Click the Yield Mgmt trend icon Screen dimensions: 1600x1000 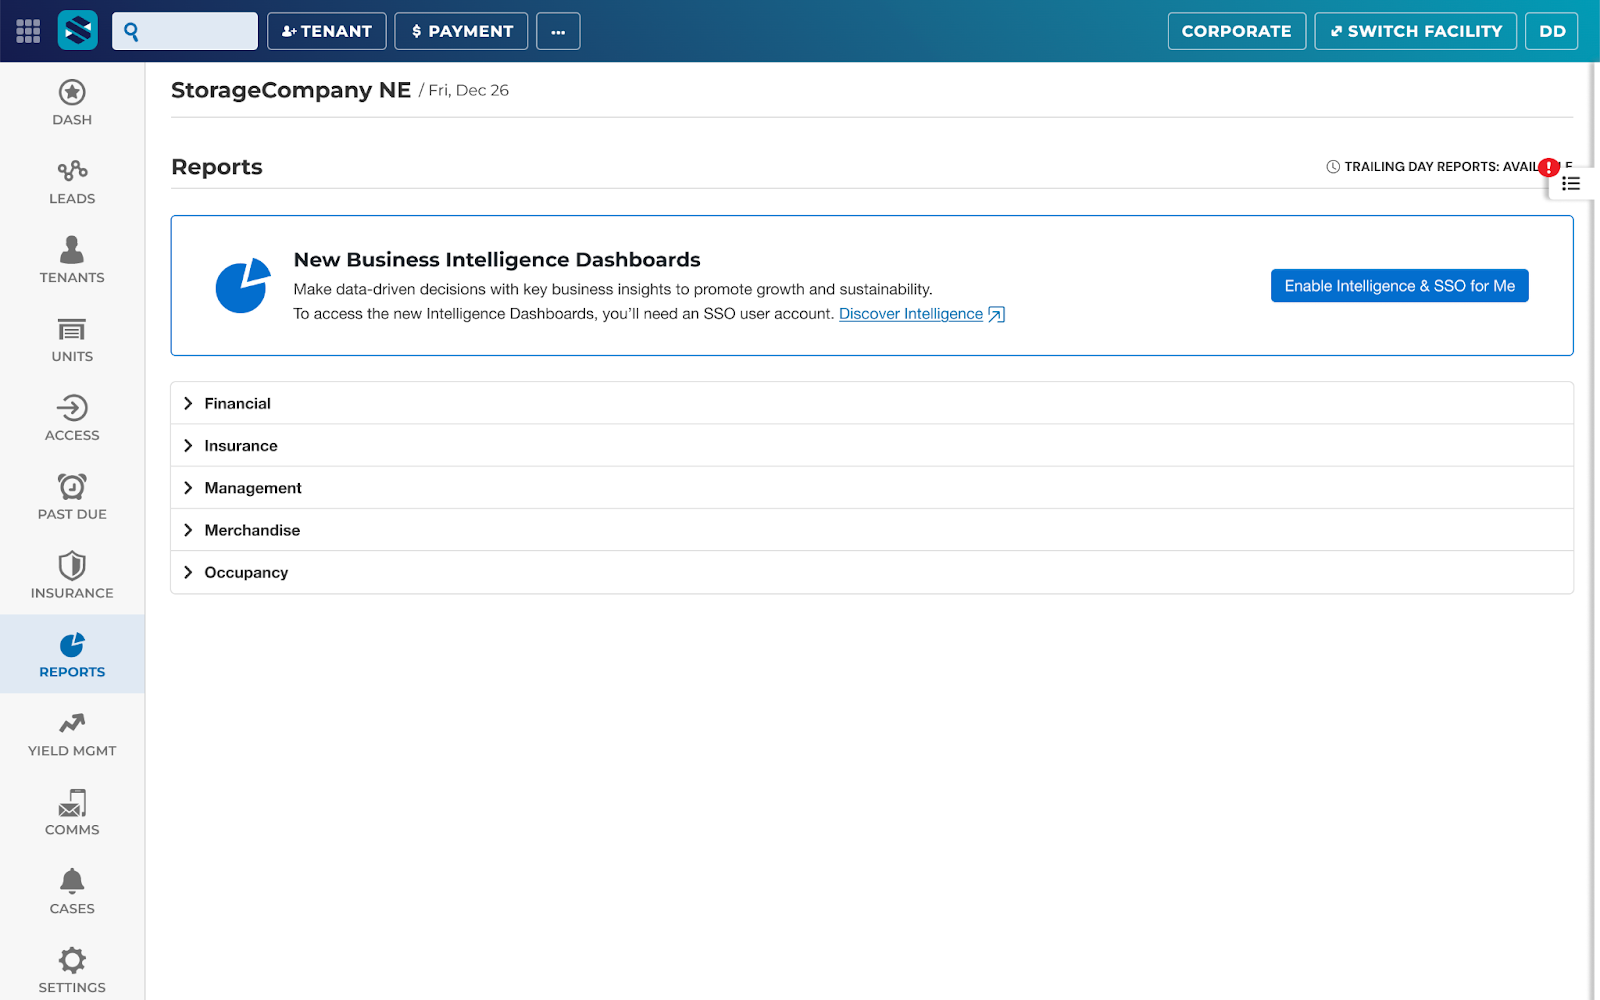coord(72,724)
